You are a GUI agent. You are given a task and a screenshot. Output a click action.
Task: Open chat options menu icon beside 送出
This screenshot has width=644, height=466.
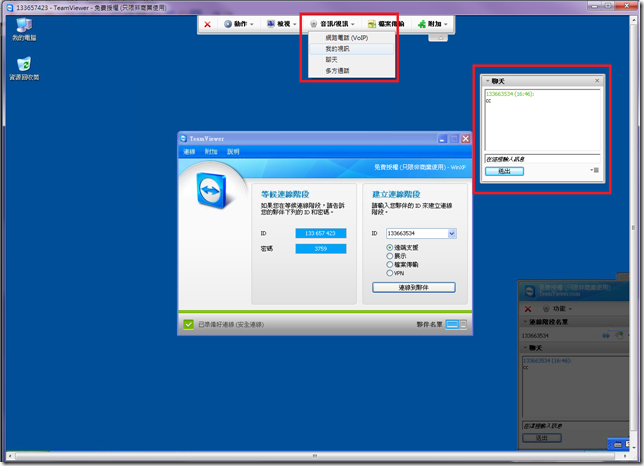[x=595, y=170]
